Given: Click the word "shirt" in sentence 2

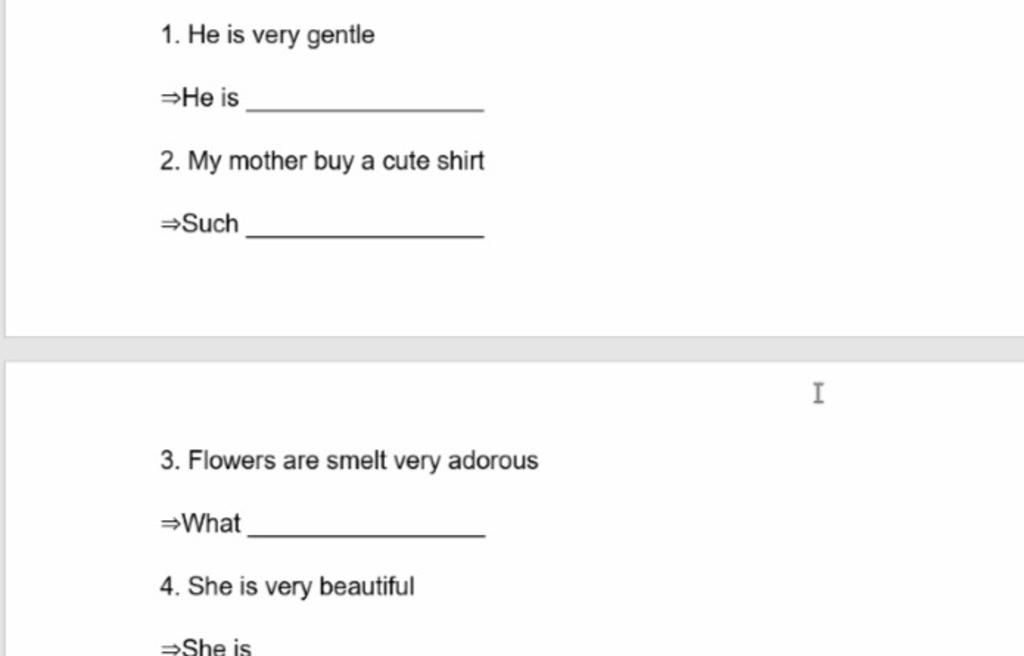Looking at the screenshot, I should (461, 161).
